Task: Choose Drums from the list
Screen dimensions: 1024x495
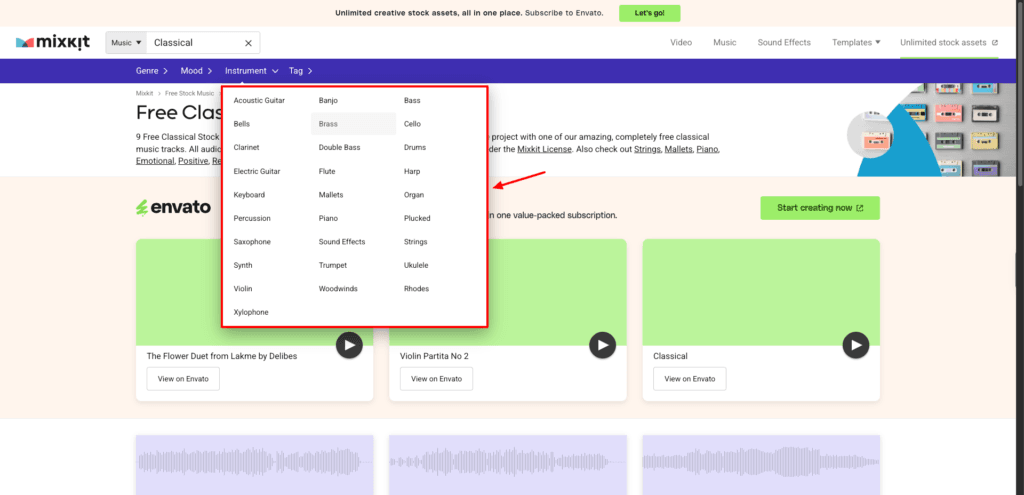Action: tap(415, 148)
